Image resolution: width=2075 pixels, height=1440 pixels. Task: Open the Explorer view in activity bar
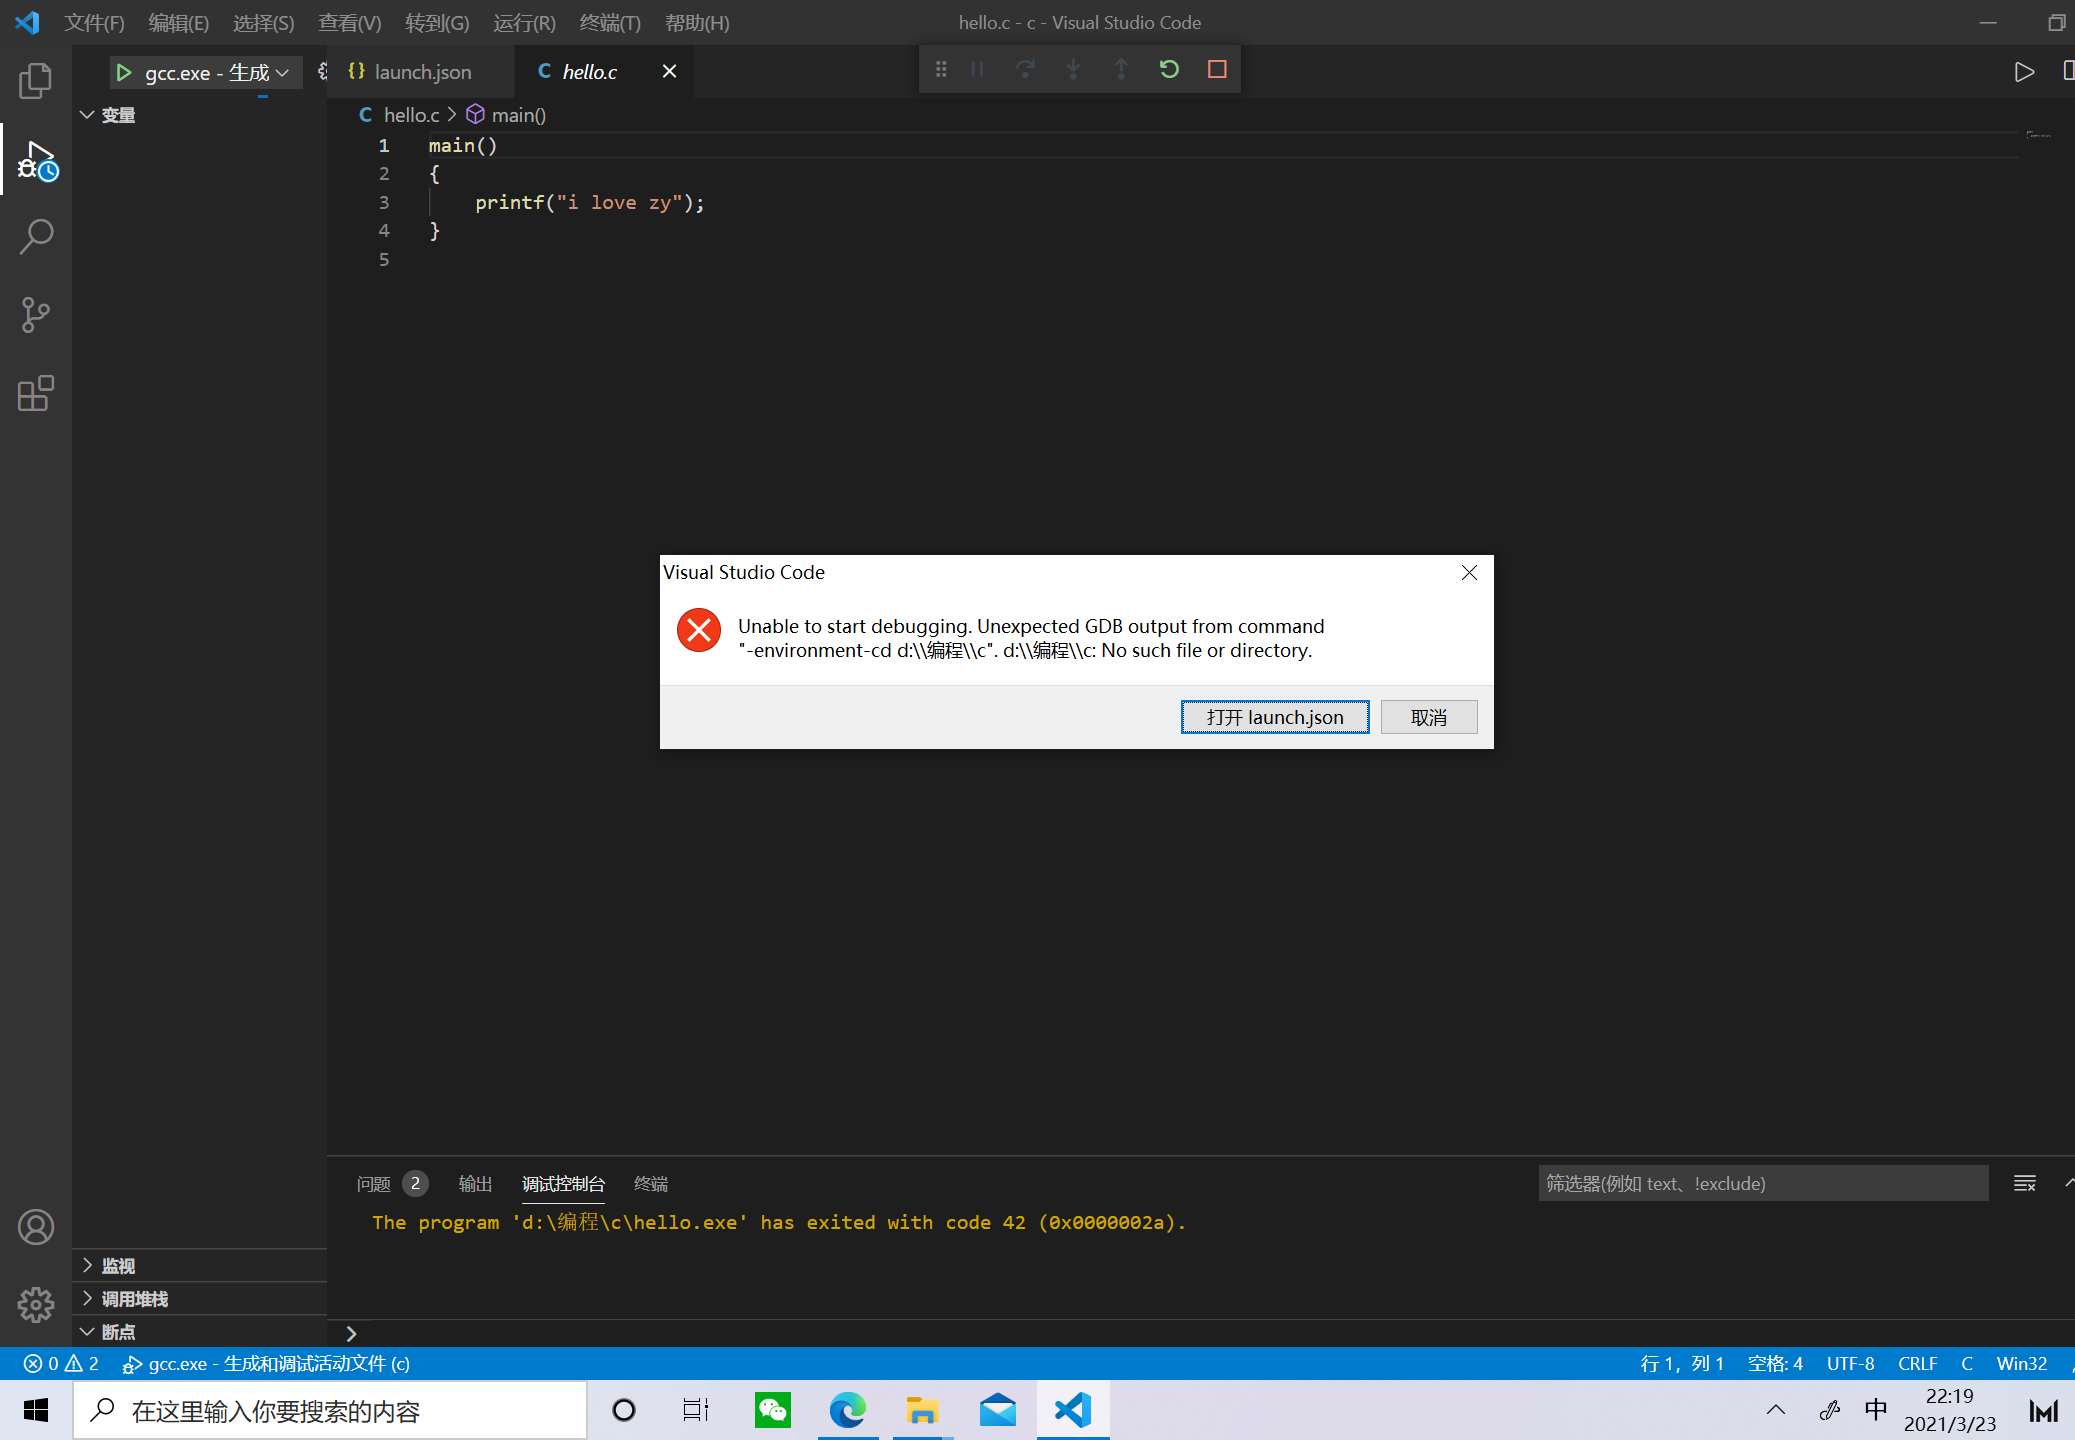(36, 81)
